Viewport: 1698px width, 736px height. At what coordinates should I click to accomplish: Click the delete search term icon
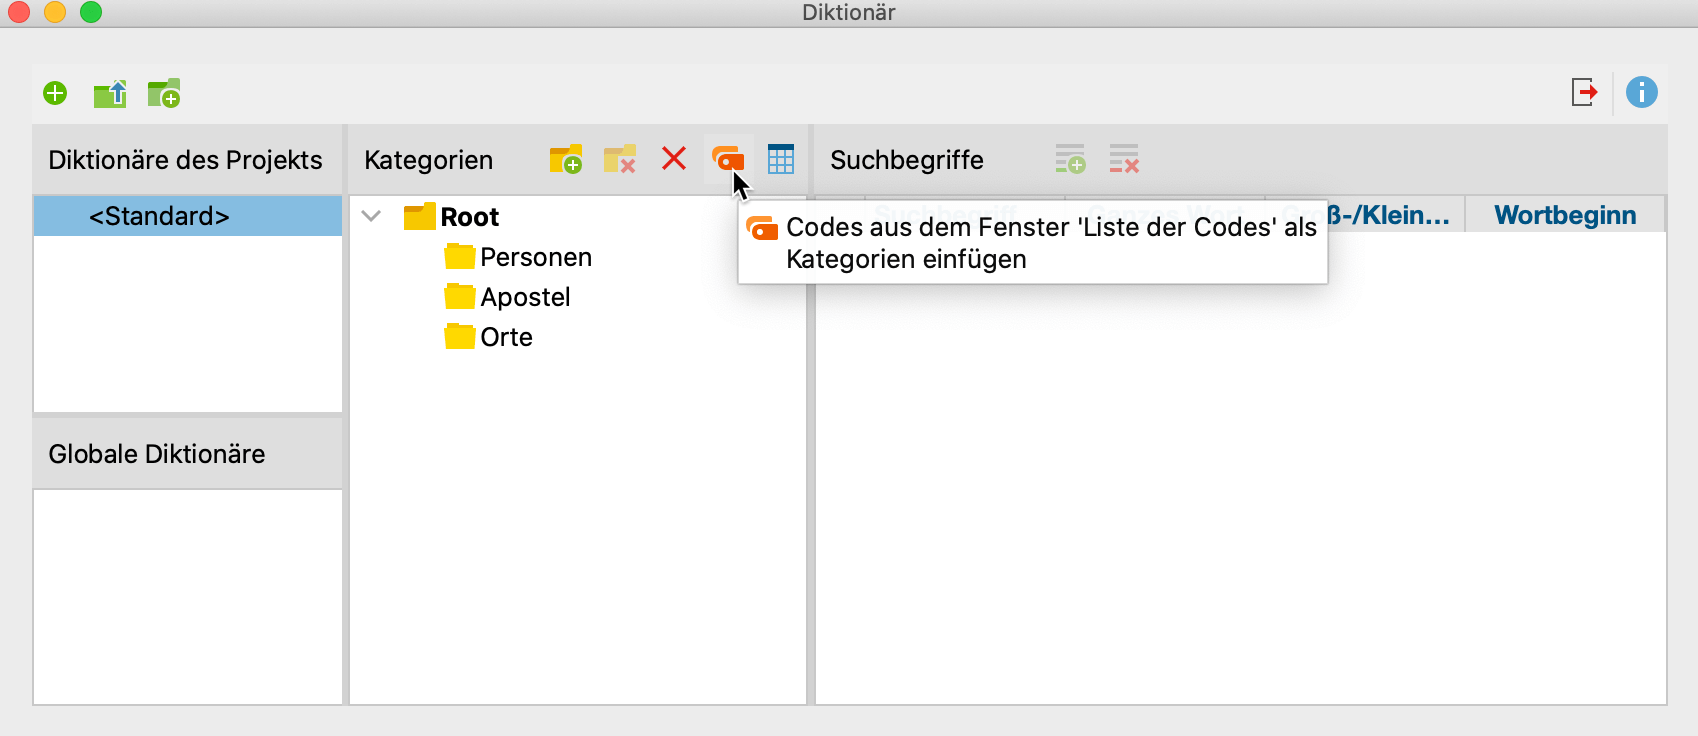(x=1124, y=159)
